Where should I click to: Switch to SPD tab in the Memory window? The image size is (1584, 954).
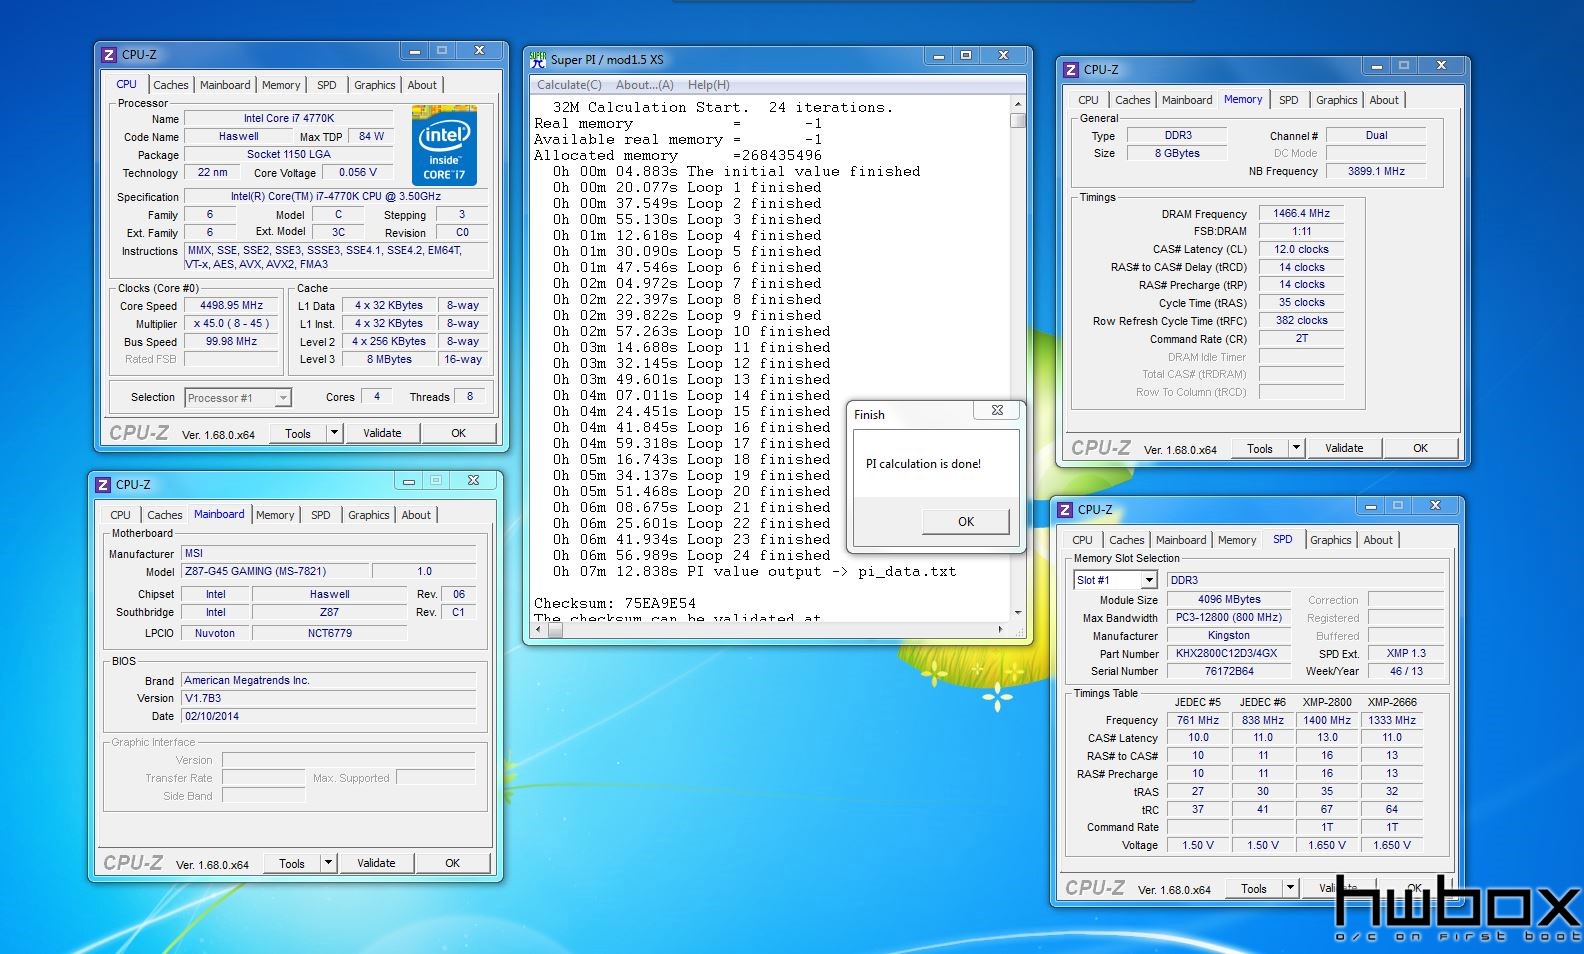point(1288,100)
